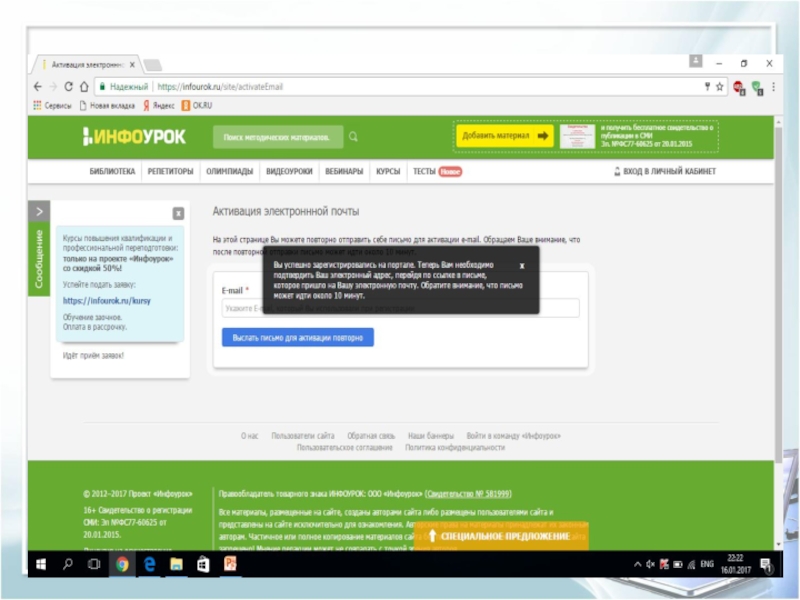
Task: Open a new browser tab
Action: tap(153, 65)
